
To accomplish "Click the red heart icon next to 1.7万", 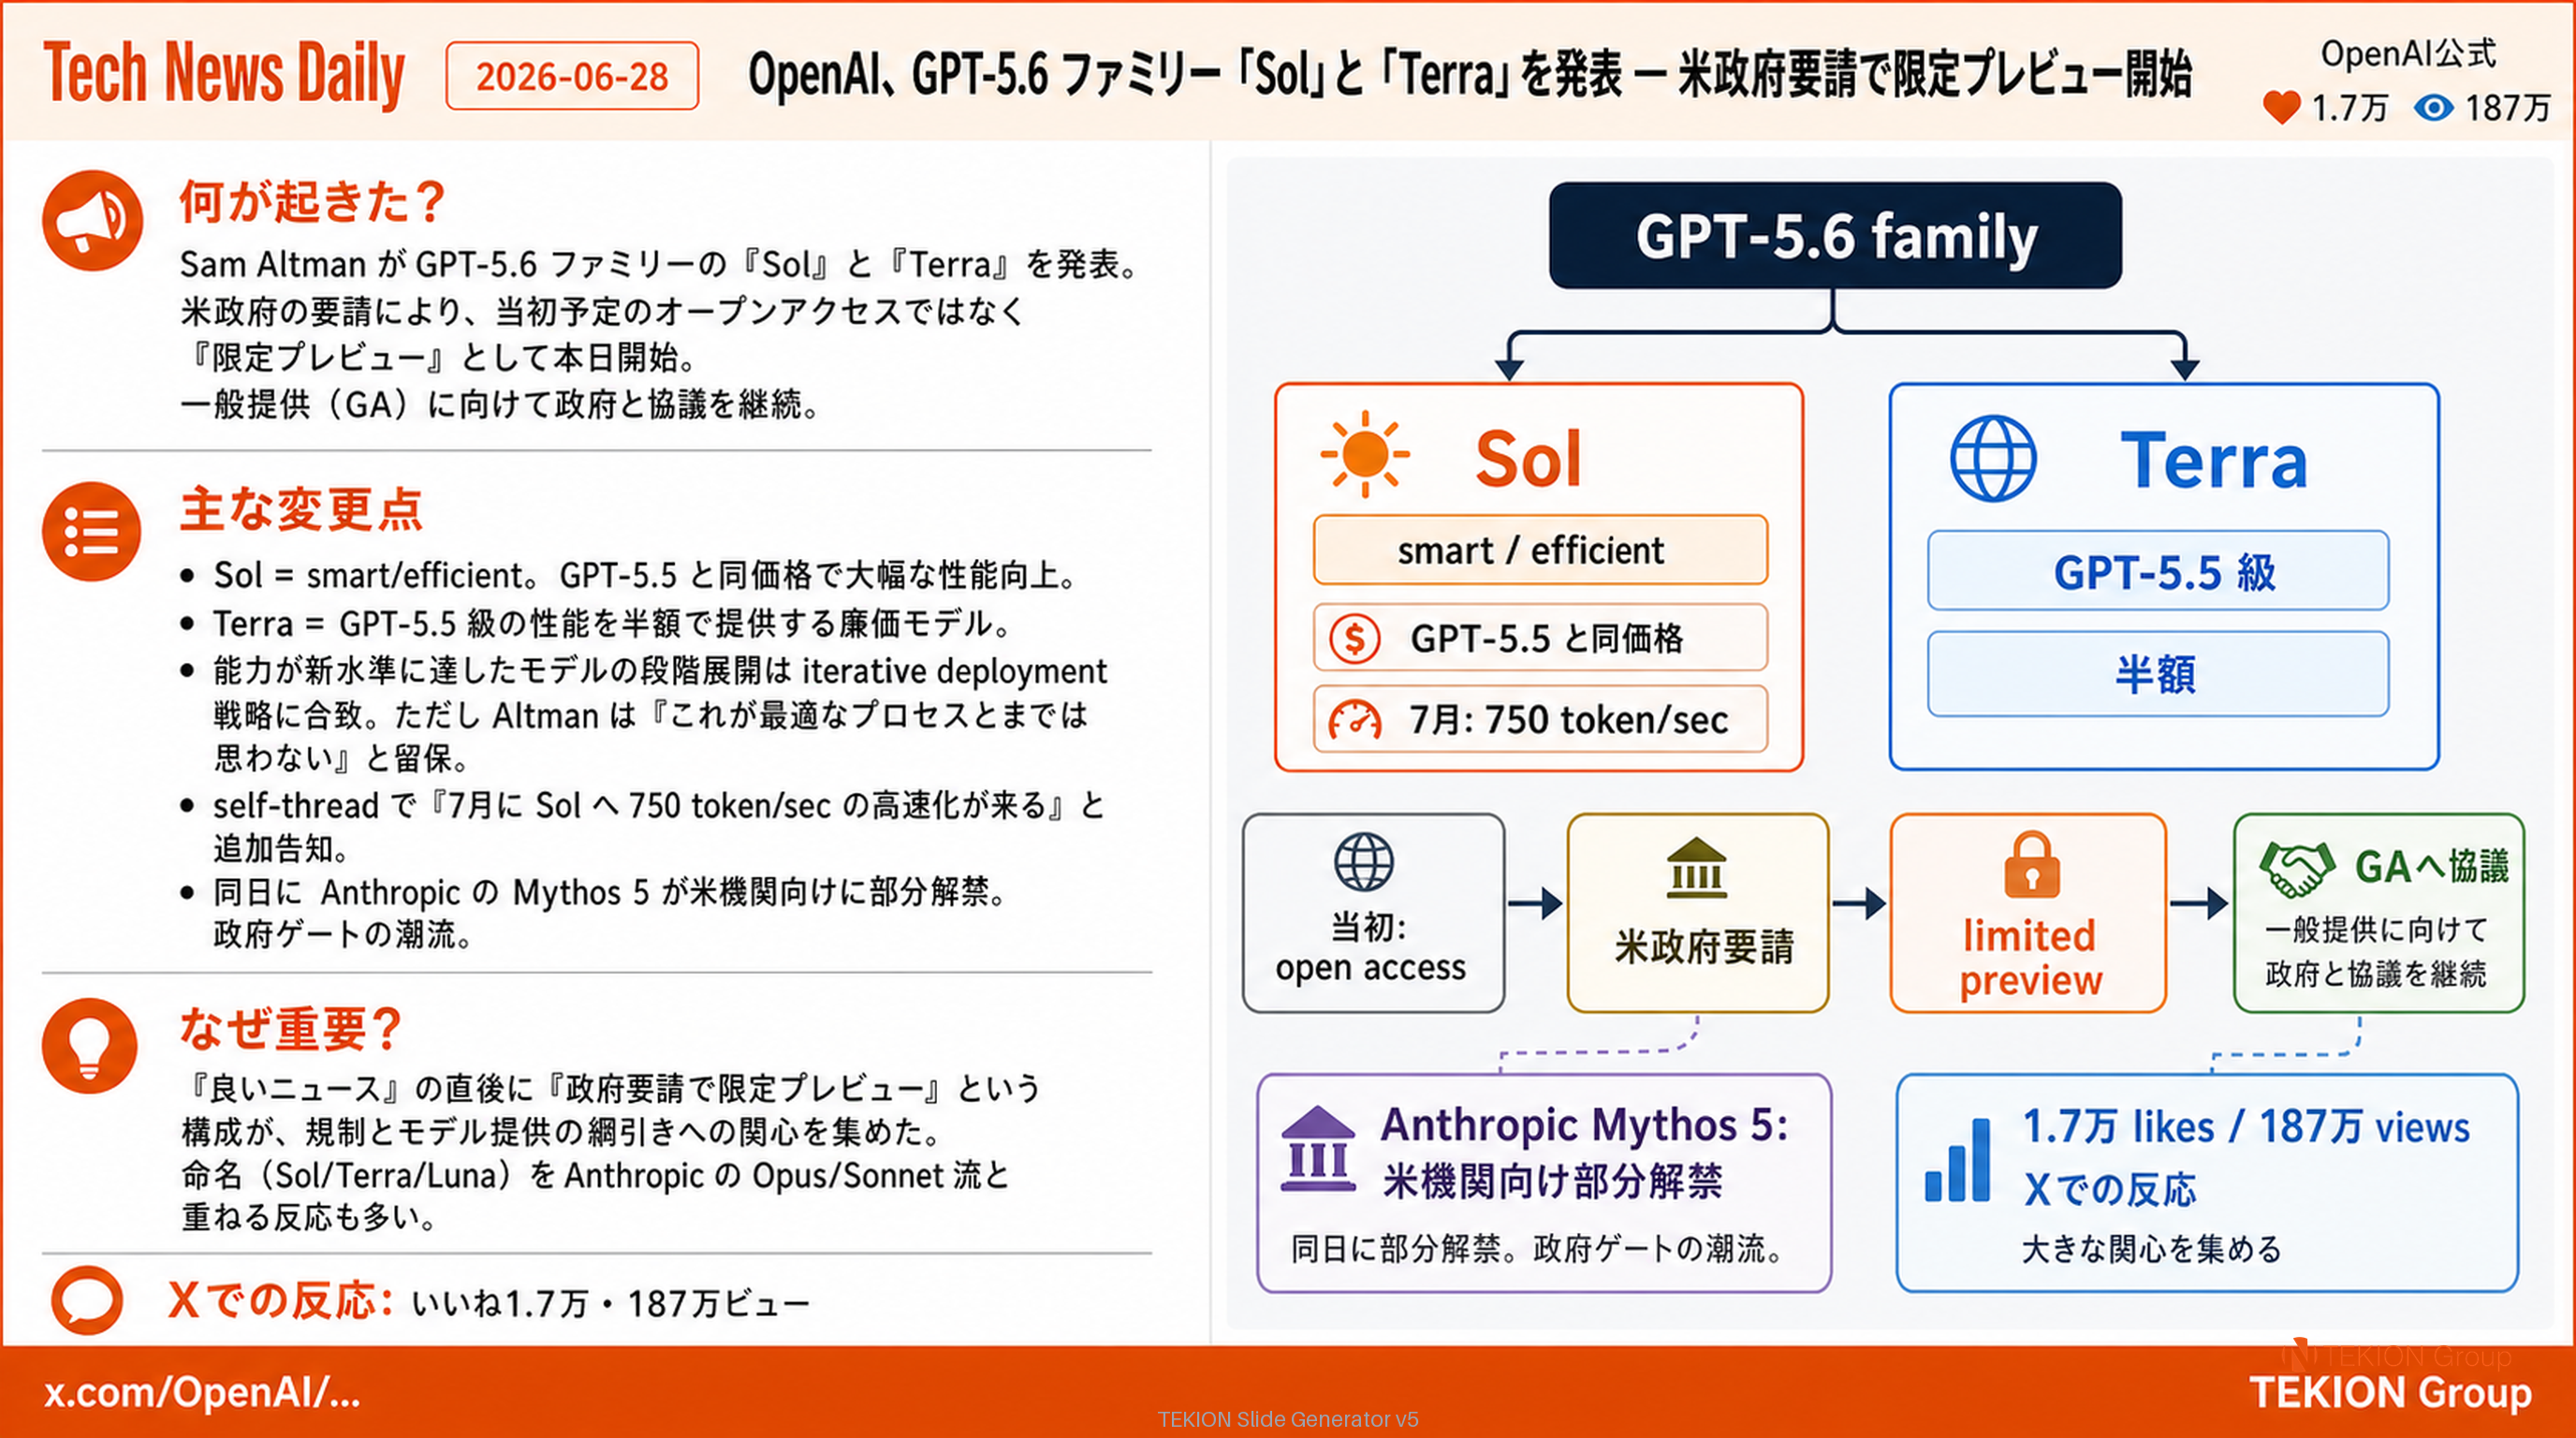I will pos(2281,107).
